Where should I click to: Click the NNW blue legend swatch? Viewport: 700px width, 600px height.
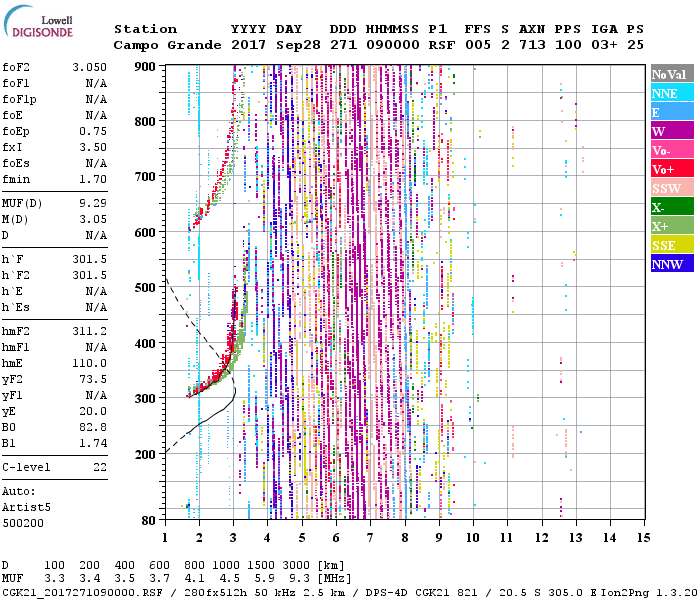click(668, 264)
